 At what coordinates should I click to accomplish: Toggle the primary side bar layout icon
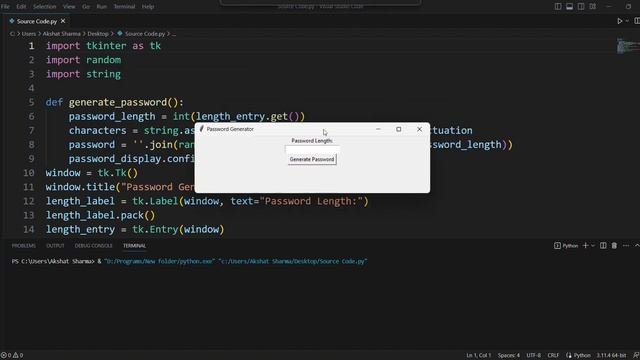point(558,7)
